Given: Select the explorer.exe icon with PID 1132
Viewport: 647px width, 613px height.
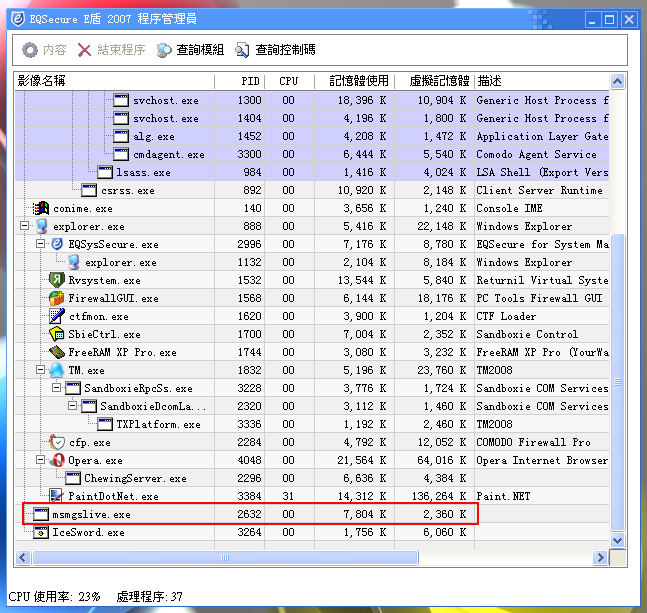Looking at the screenshot, I should [x=73, y=262].
